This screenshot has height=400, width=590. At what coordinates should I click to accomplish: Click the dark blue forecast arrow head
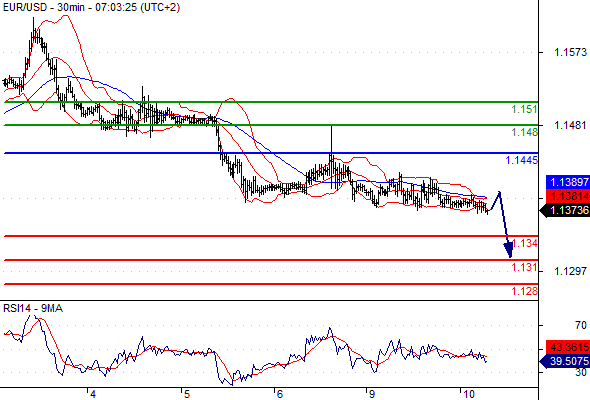point(508,249)
